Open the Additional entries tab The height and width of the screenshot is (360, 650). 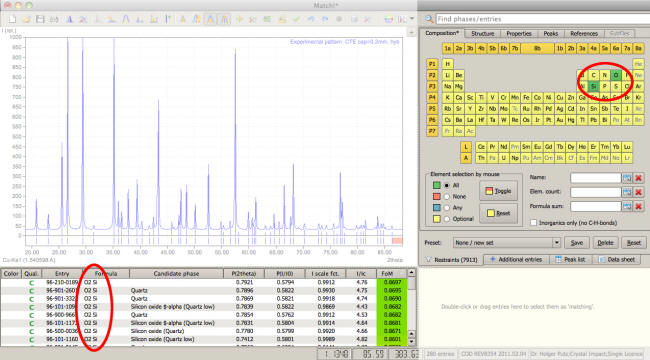pos(516,260)
